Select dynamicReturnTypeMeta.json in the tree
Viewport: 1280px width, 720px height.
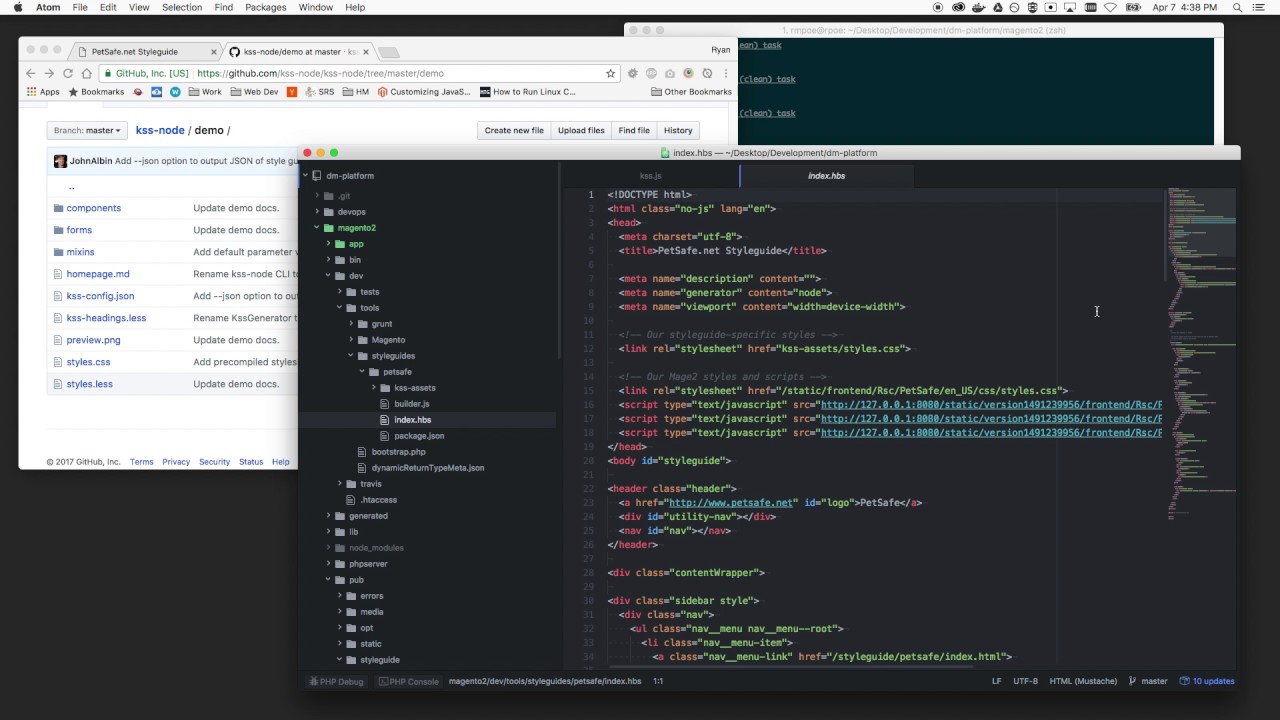click(428, 468)
